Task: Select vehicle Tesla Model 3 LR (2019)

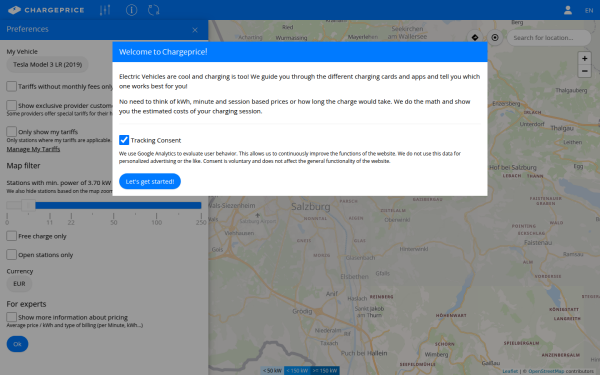Action: click(47, 64)
